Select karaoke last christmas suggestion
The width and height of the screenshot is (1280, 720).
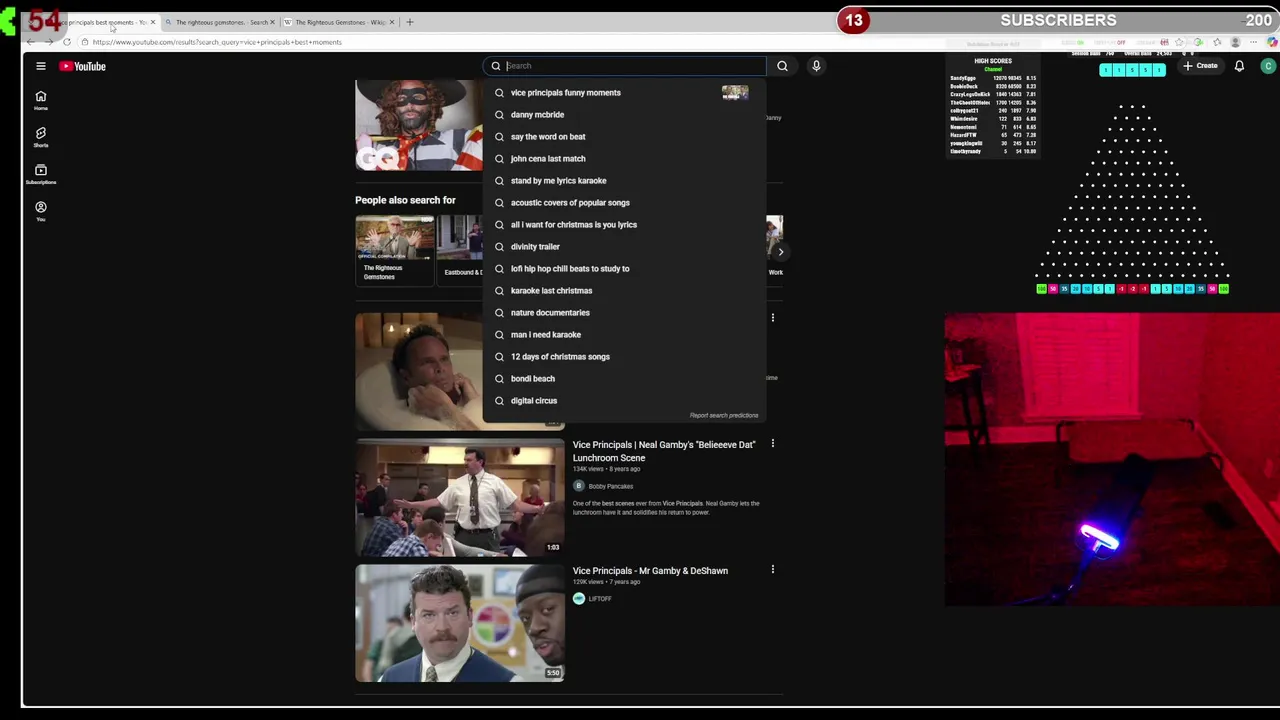[x=625, y=290]
